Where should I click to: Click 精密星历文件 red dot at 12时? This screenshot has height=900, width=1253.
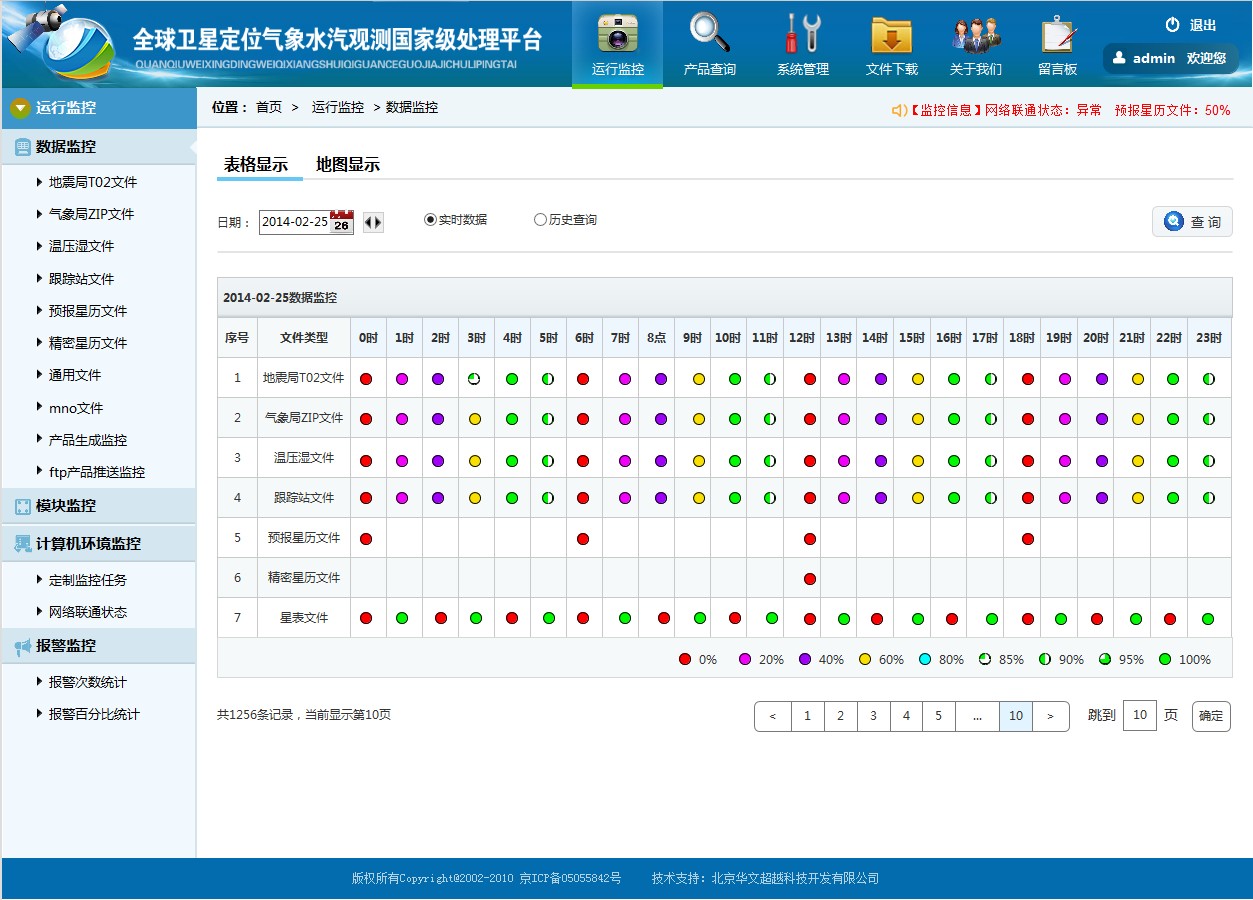point(810,579)
